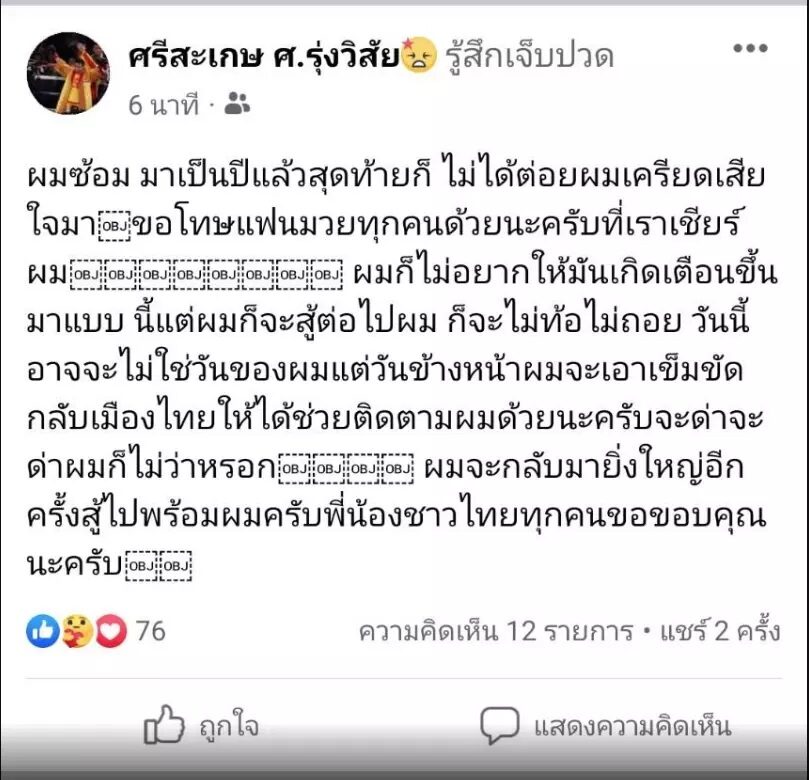Click the blue like reaction icon
The image size is (809, 780).
43,630
